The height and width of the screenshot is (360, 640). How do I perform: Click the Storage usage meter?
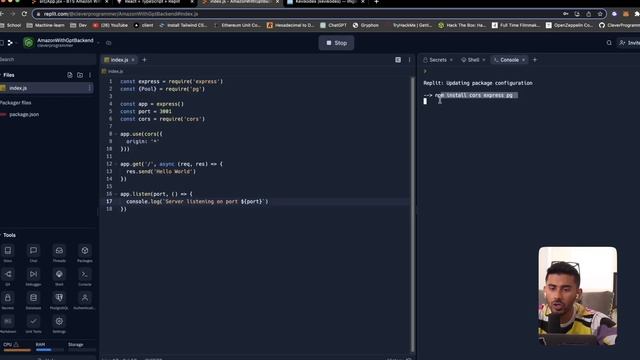tap(81, 347)
